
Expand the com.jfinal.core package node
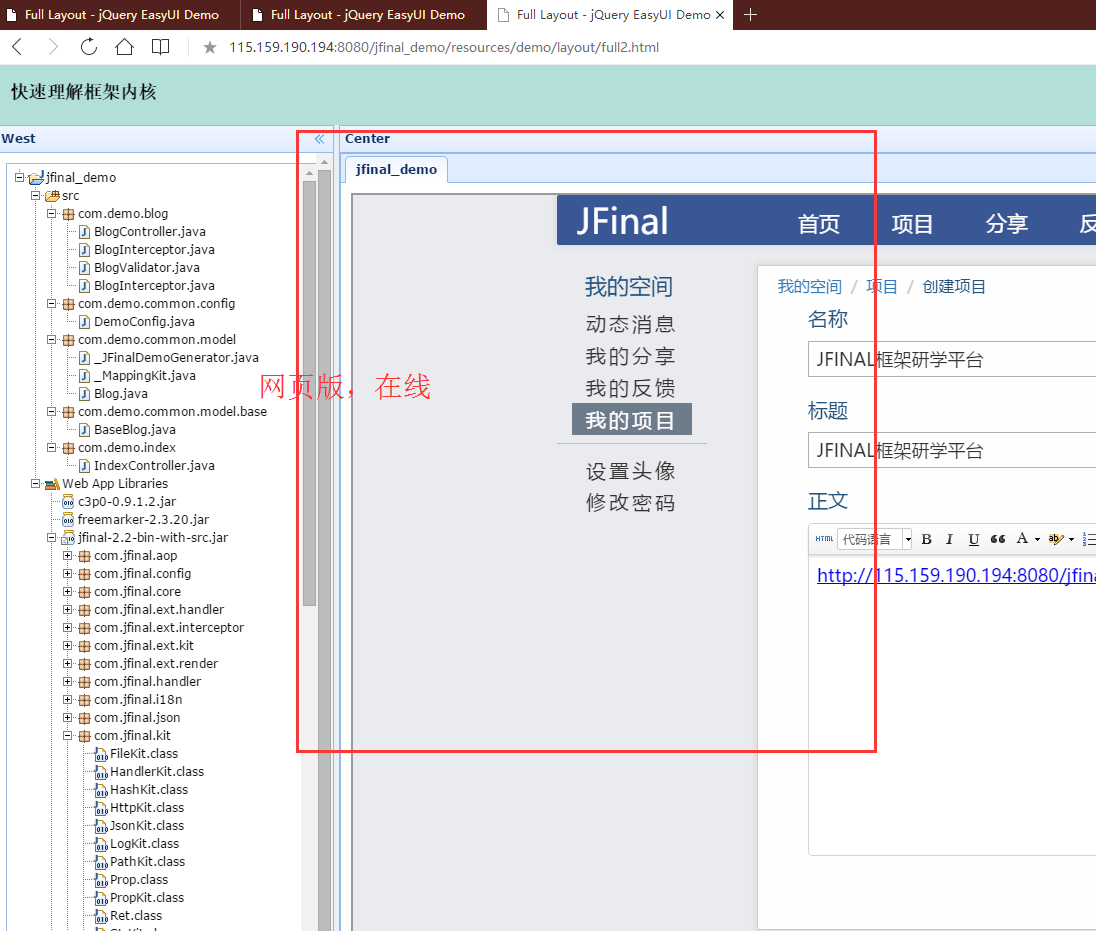68,591
